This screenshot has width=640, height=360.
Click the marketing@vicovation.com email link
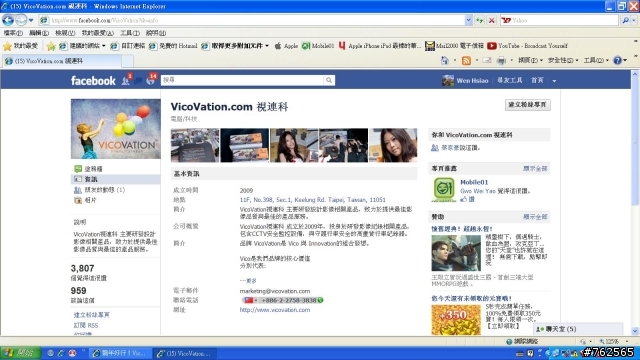point(275,291)
